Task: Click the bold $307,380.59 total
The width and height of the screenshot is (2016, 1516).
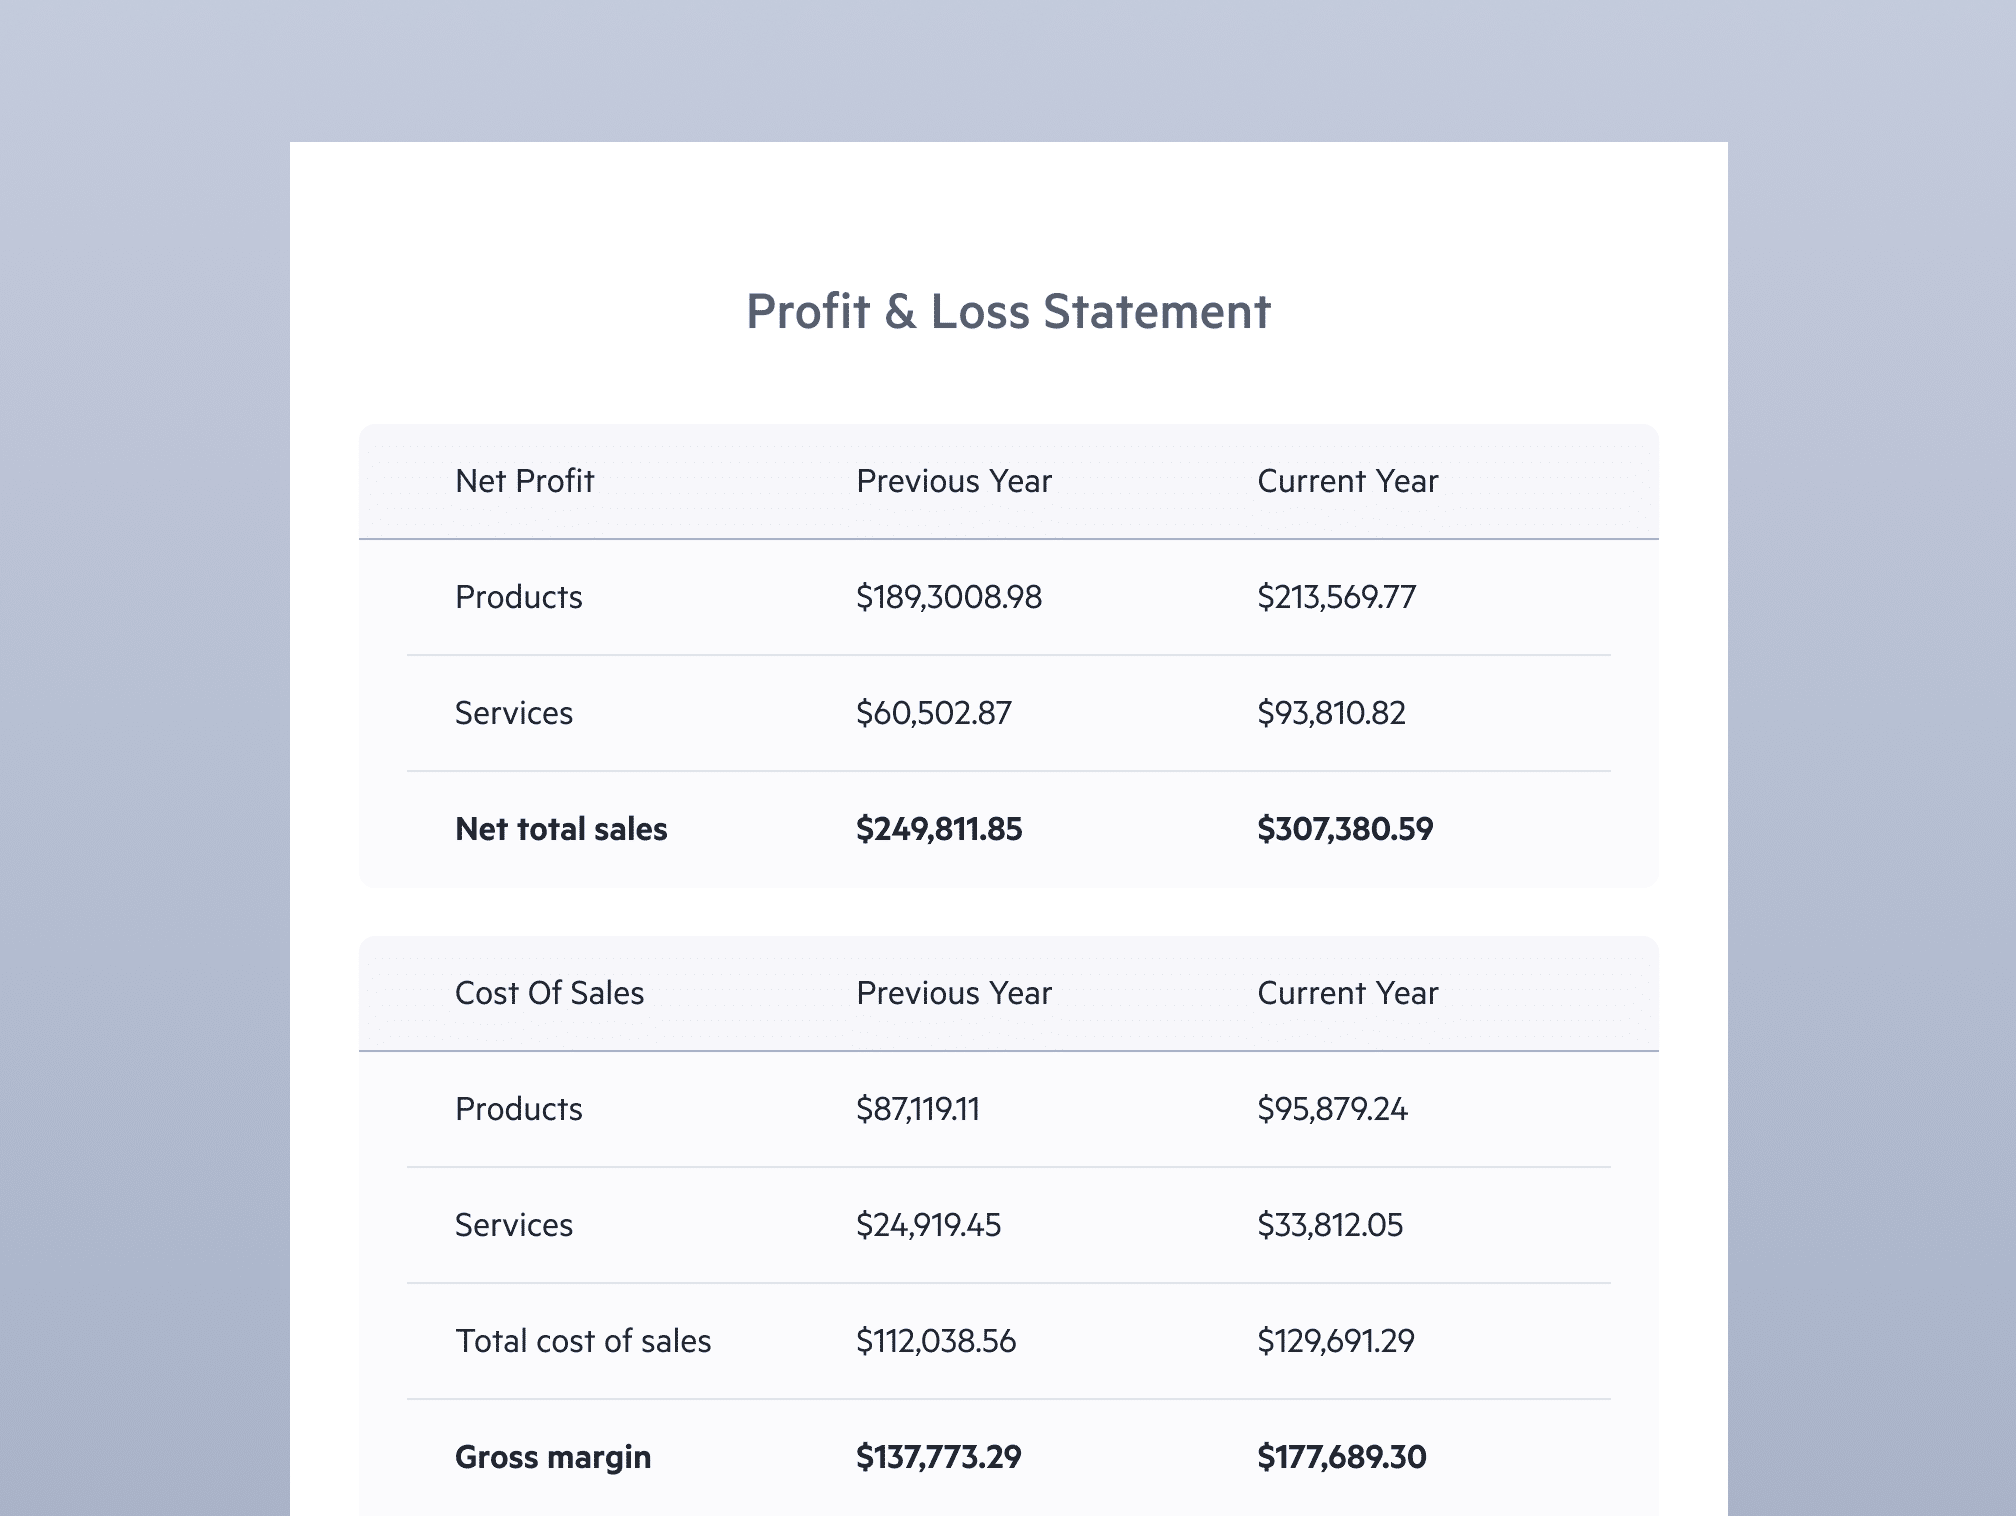Action: (1345, 829)
